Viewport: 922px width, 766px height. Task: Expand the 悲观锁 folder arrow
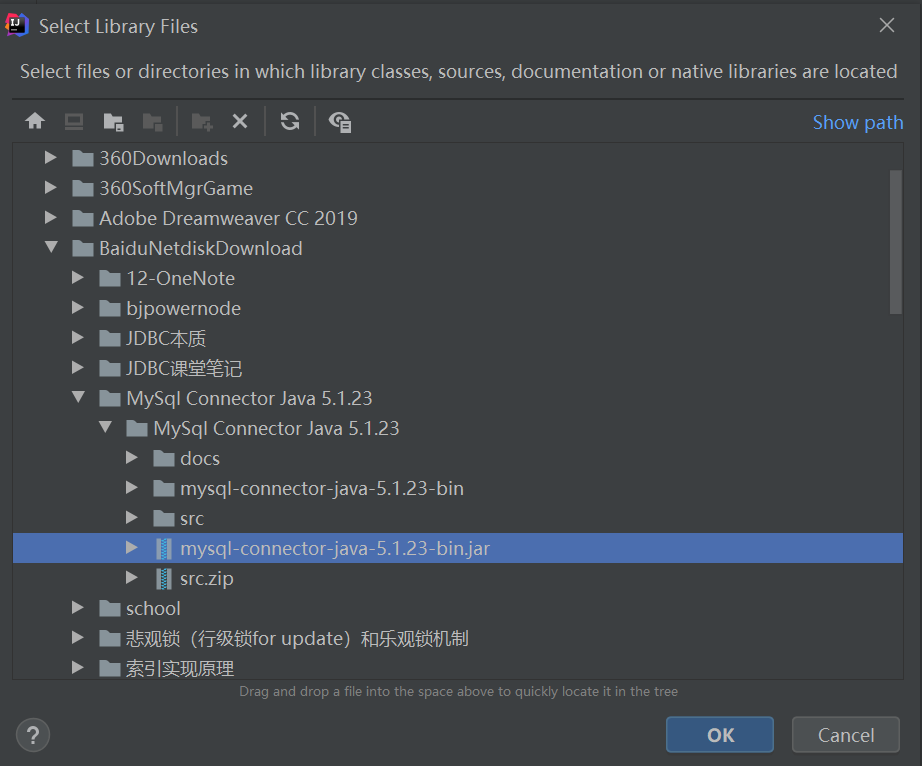(78, 637)
